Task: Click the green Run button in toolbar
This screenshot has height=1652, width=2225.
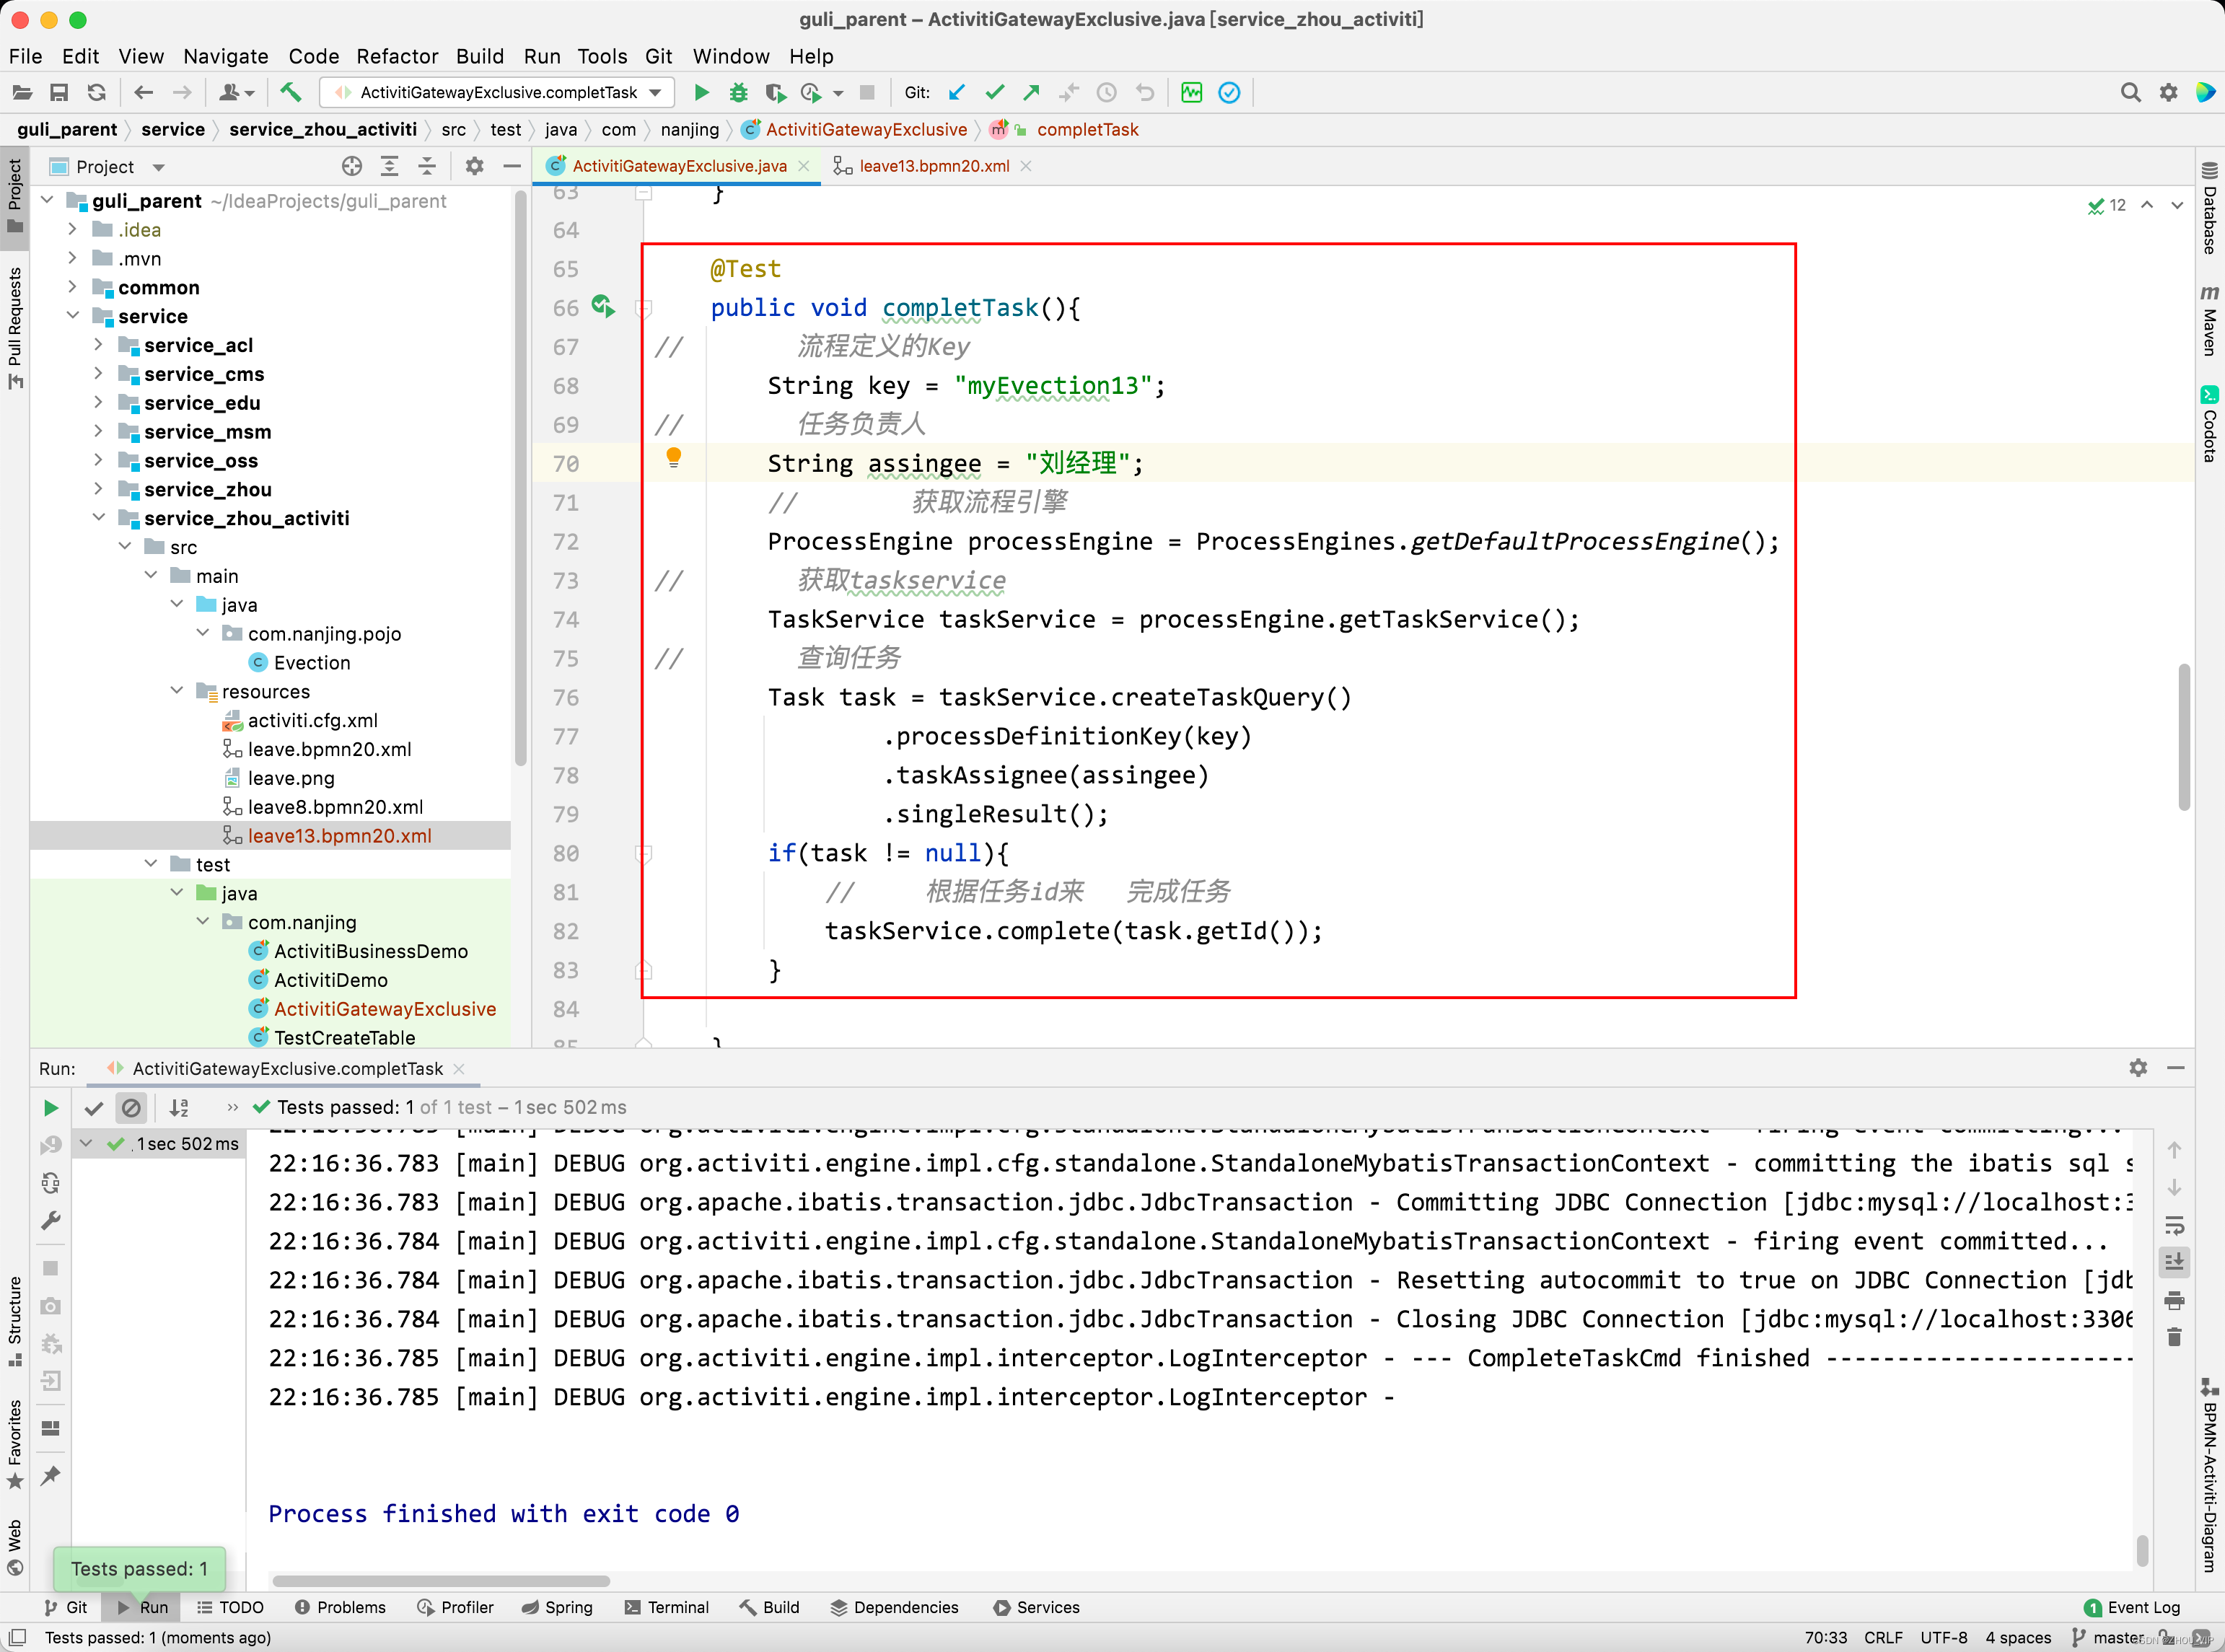Action: [701, 93]
